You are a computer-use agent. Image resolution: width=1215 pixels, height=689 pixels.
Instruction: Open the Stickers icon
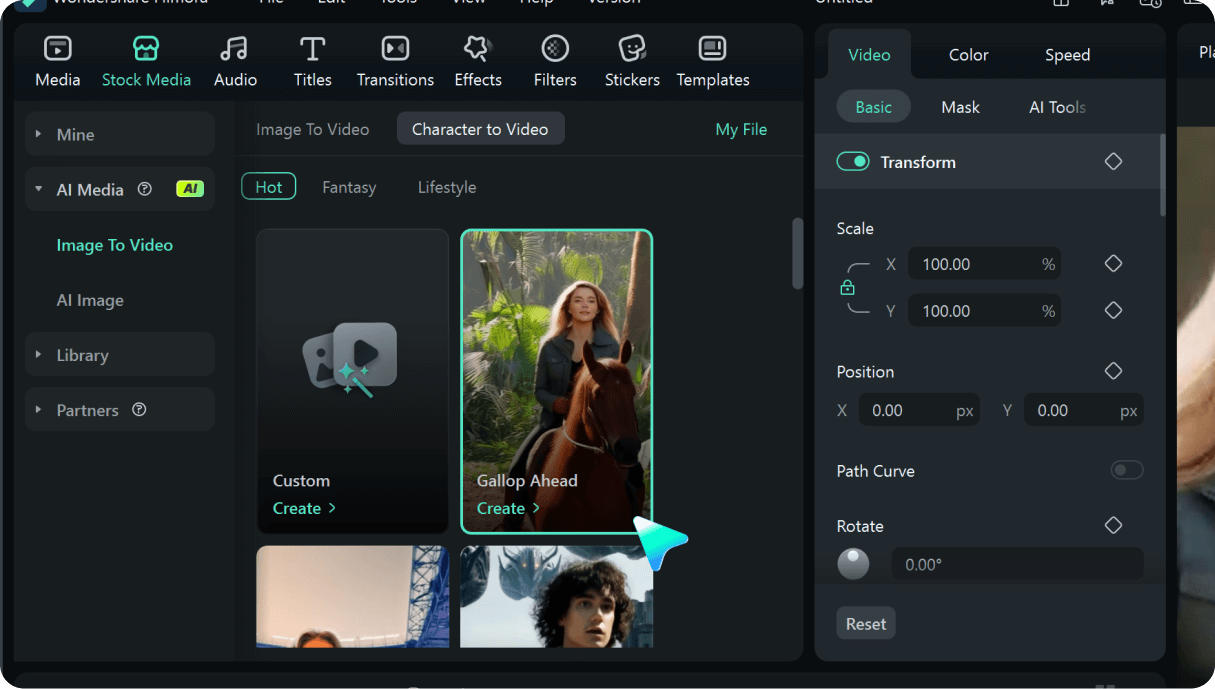[632, 48]
